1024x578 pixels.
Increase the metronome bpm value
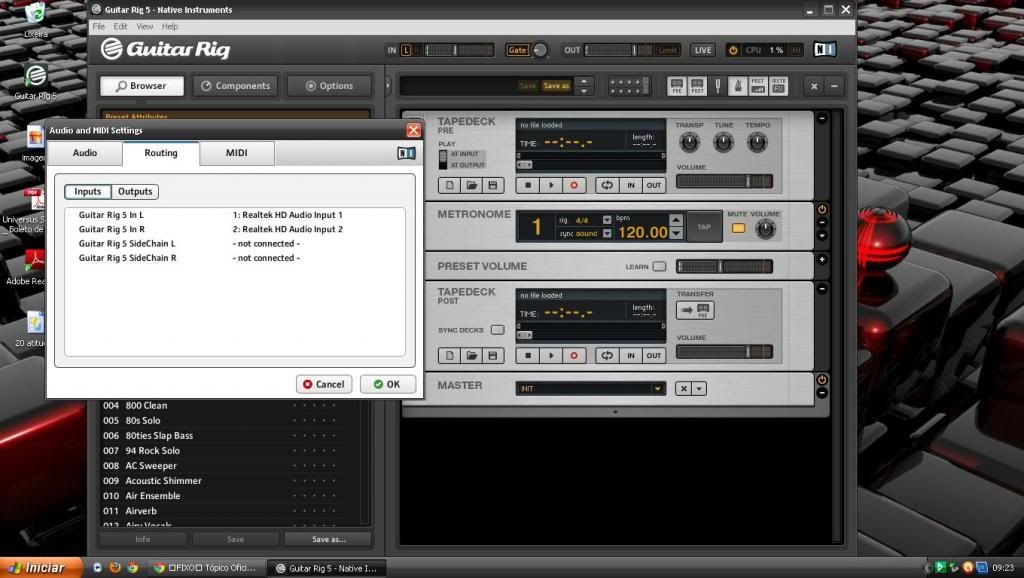point(676,220)
